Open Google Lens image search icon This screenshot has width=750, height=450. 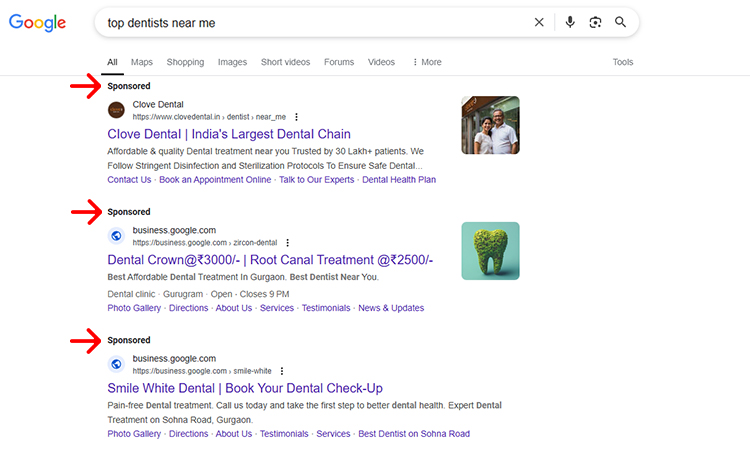click(x=595, y=22)
